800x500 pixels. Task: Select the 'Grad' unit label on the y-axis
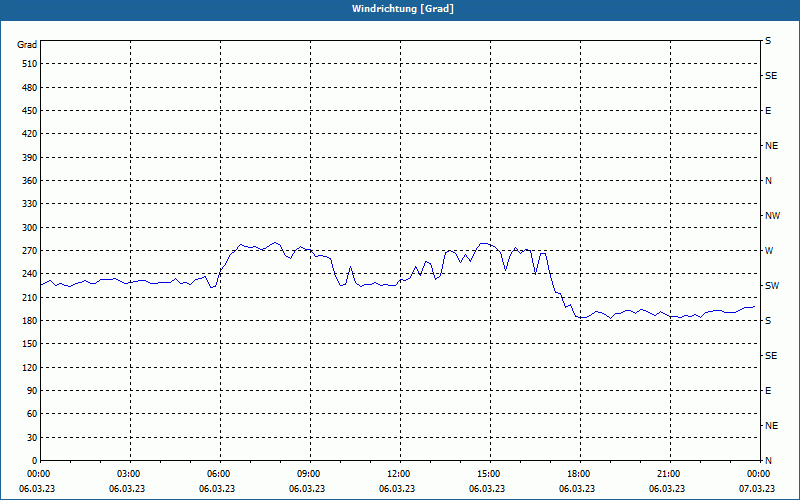[x=27, y=45]
